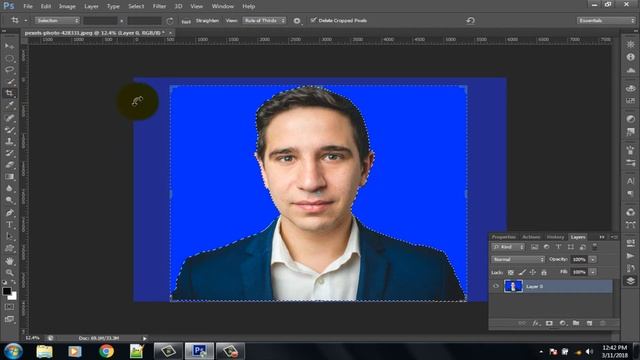Screen dimensions: 640x360
Task: Select the Dodge tool
Action: pos(9,200)
